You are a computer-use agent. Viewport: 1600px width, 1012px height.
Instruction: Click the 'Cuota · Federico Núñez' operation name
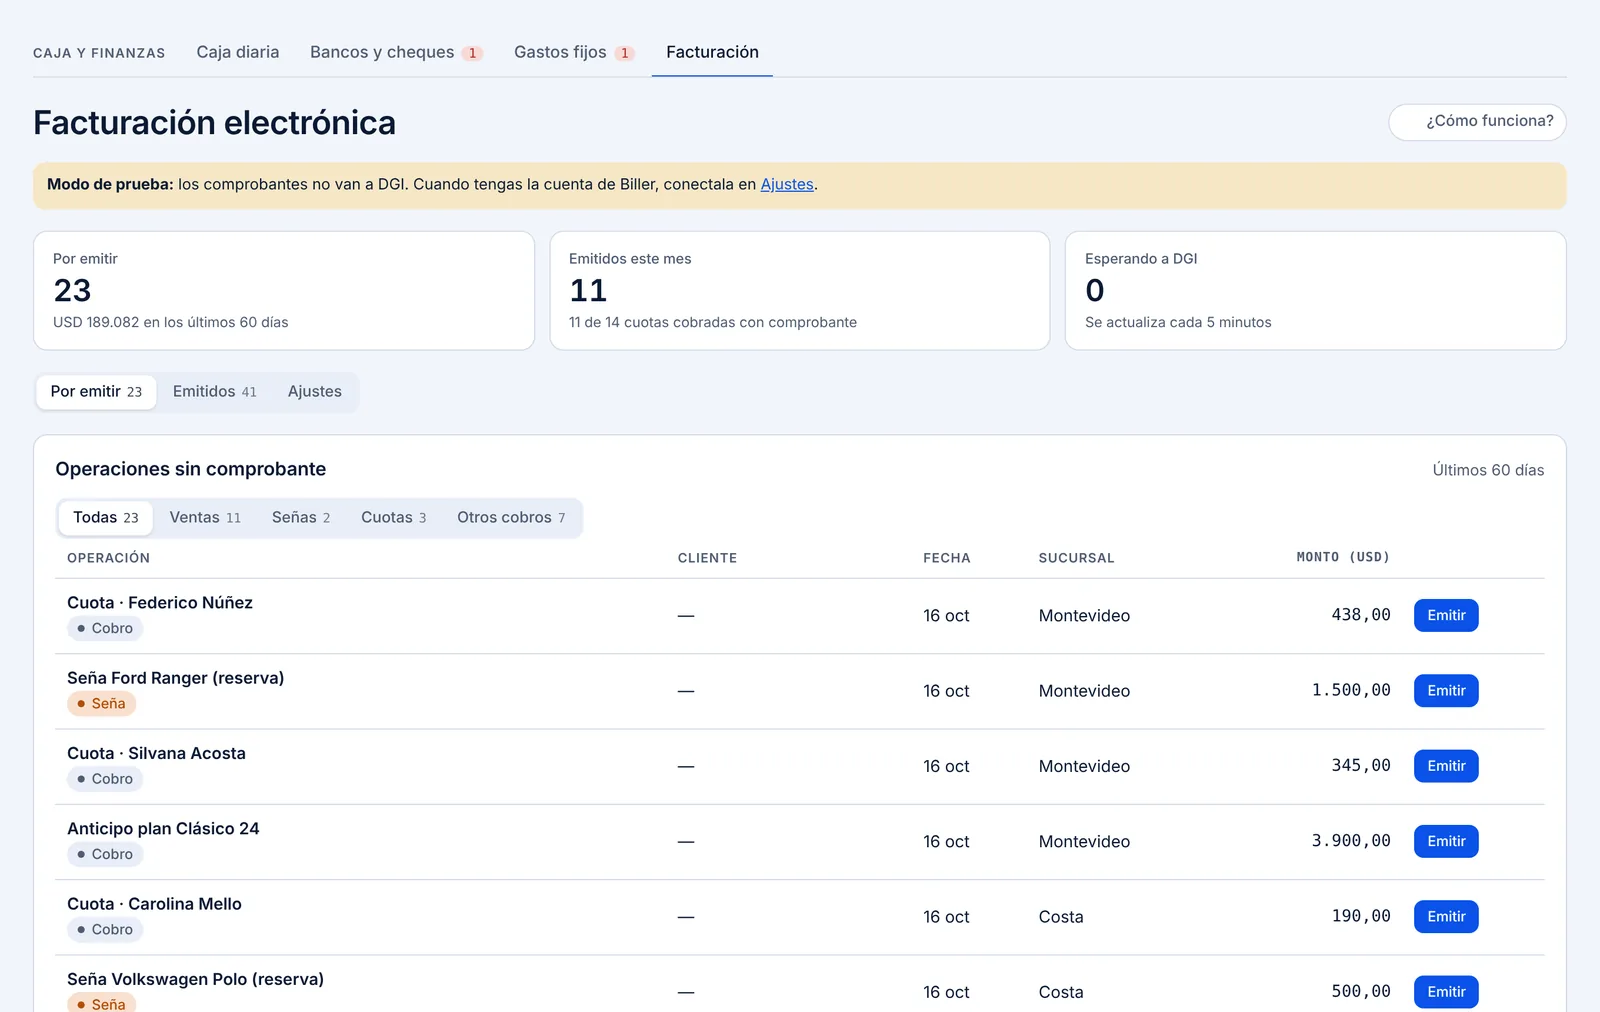click(160, 603)
